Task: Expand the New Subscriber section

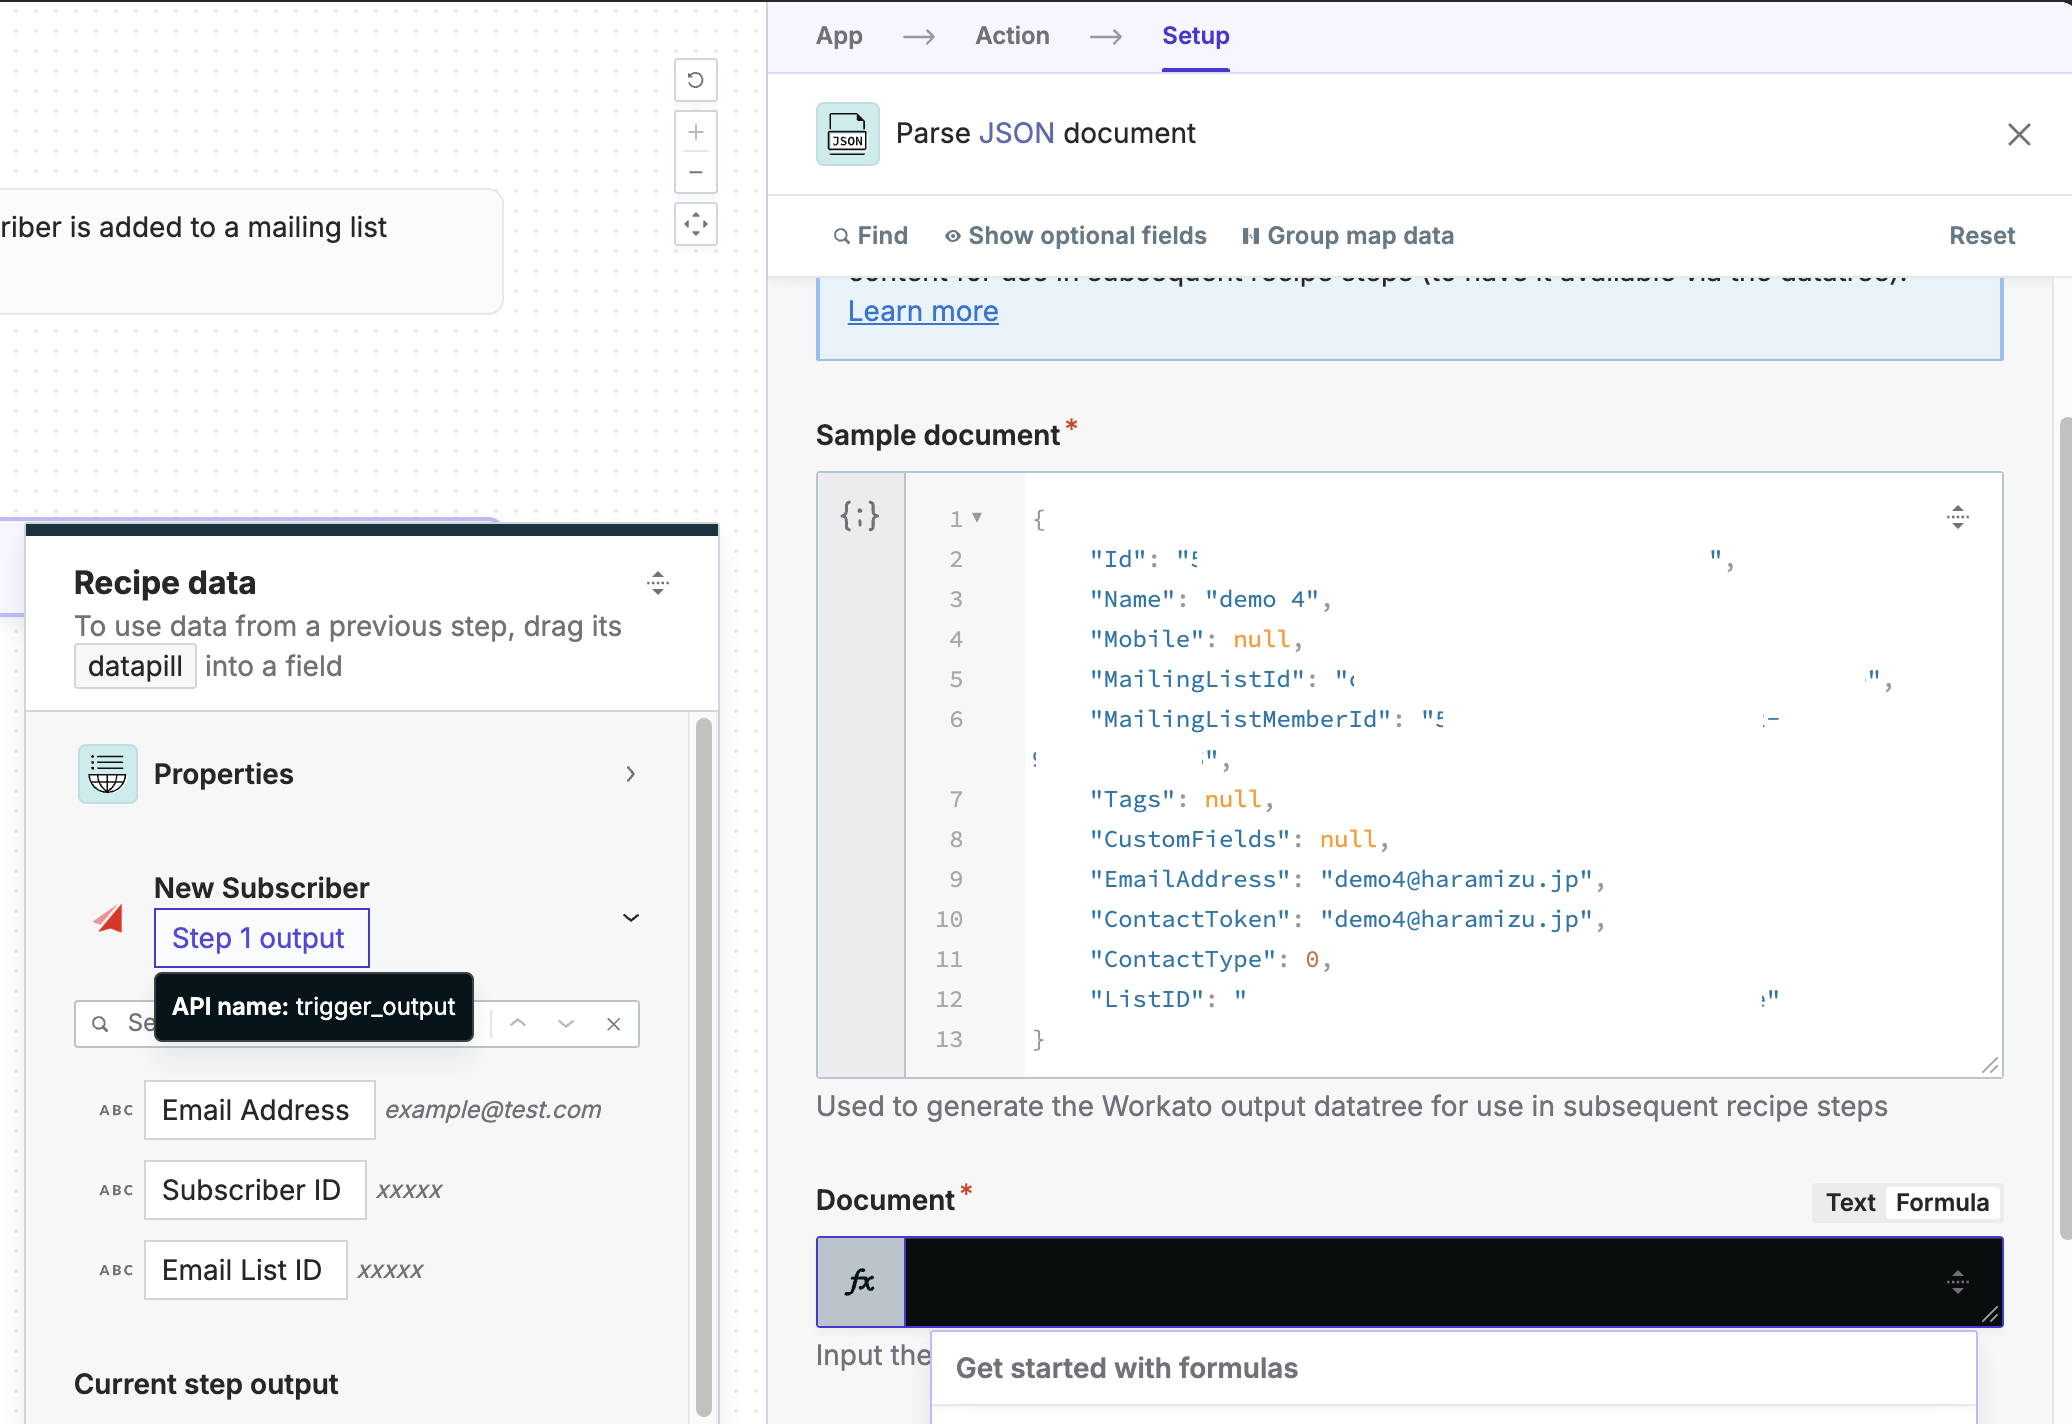Action: click(x=631, y=918)
